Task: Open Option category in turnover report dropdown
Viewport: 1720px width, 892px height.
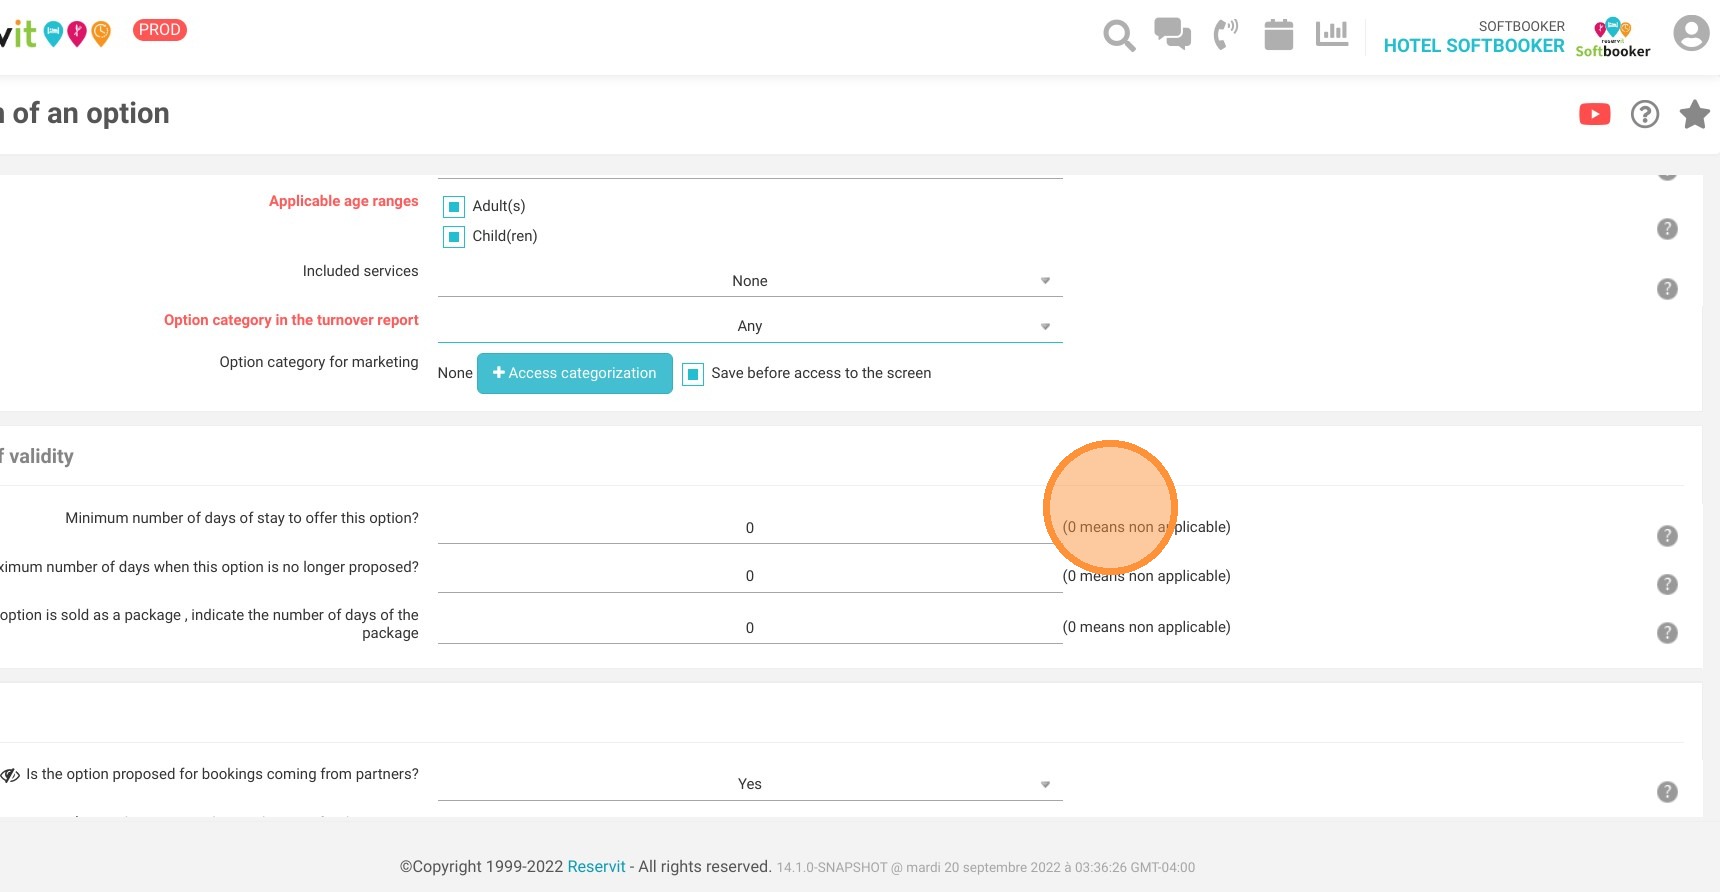Action: 750,326
